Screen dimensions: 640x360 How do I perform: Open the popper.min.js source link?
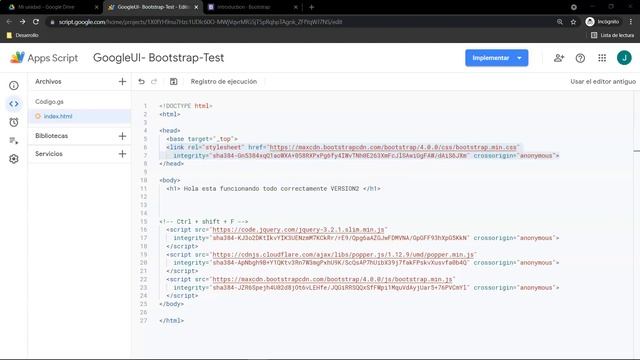click(x=343, y=254)
